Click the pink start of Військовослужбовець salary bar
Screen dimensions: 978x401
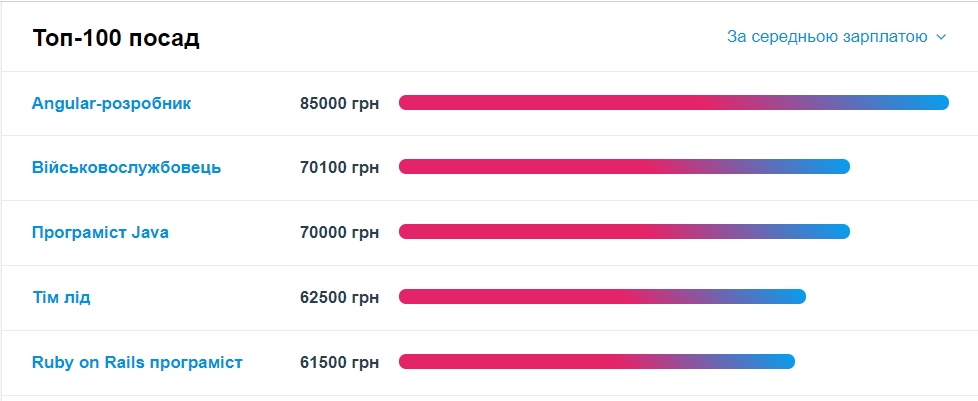point(412,167)
